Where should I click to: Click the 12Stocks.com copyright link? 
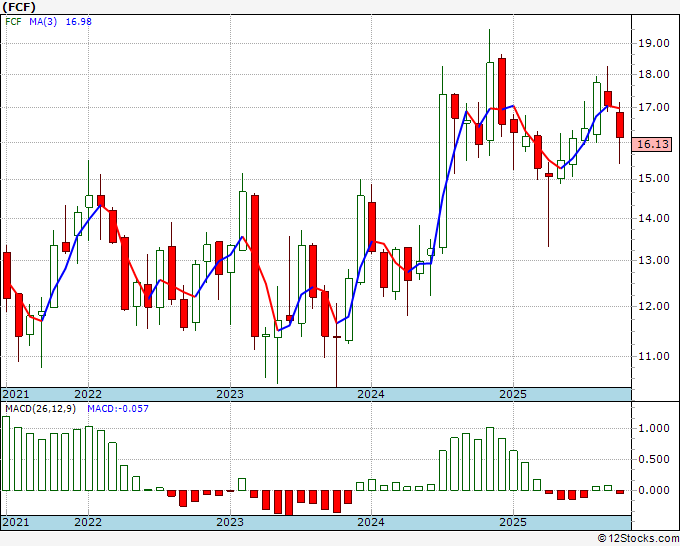pos(638,539)
